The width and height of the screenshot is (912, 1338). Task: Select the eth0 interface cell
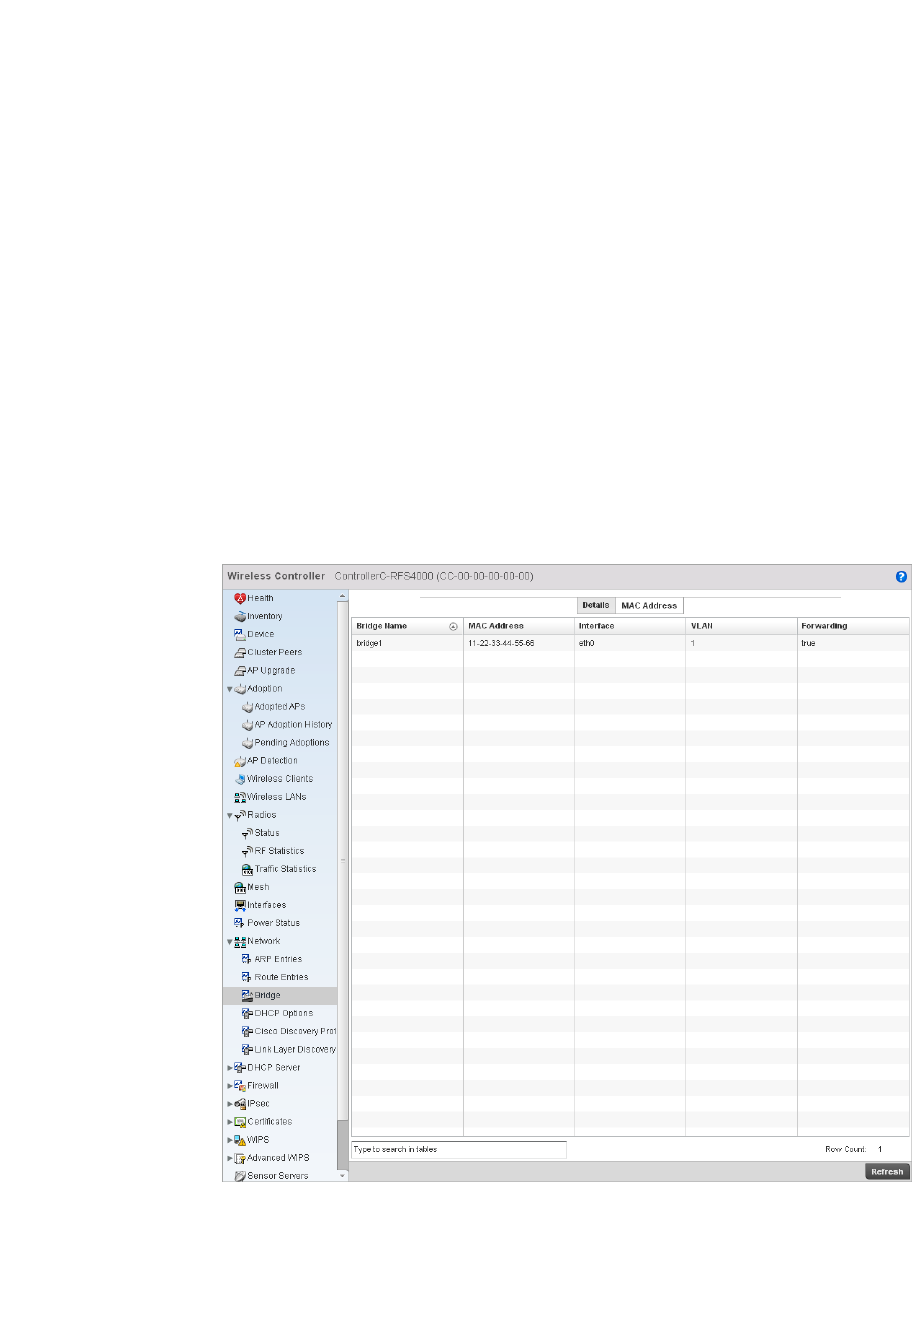630,643
